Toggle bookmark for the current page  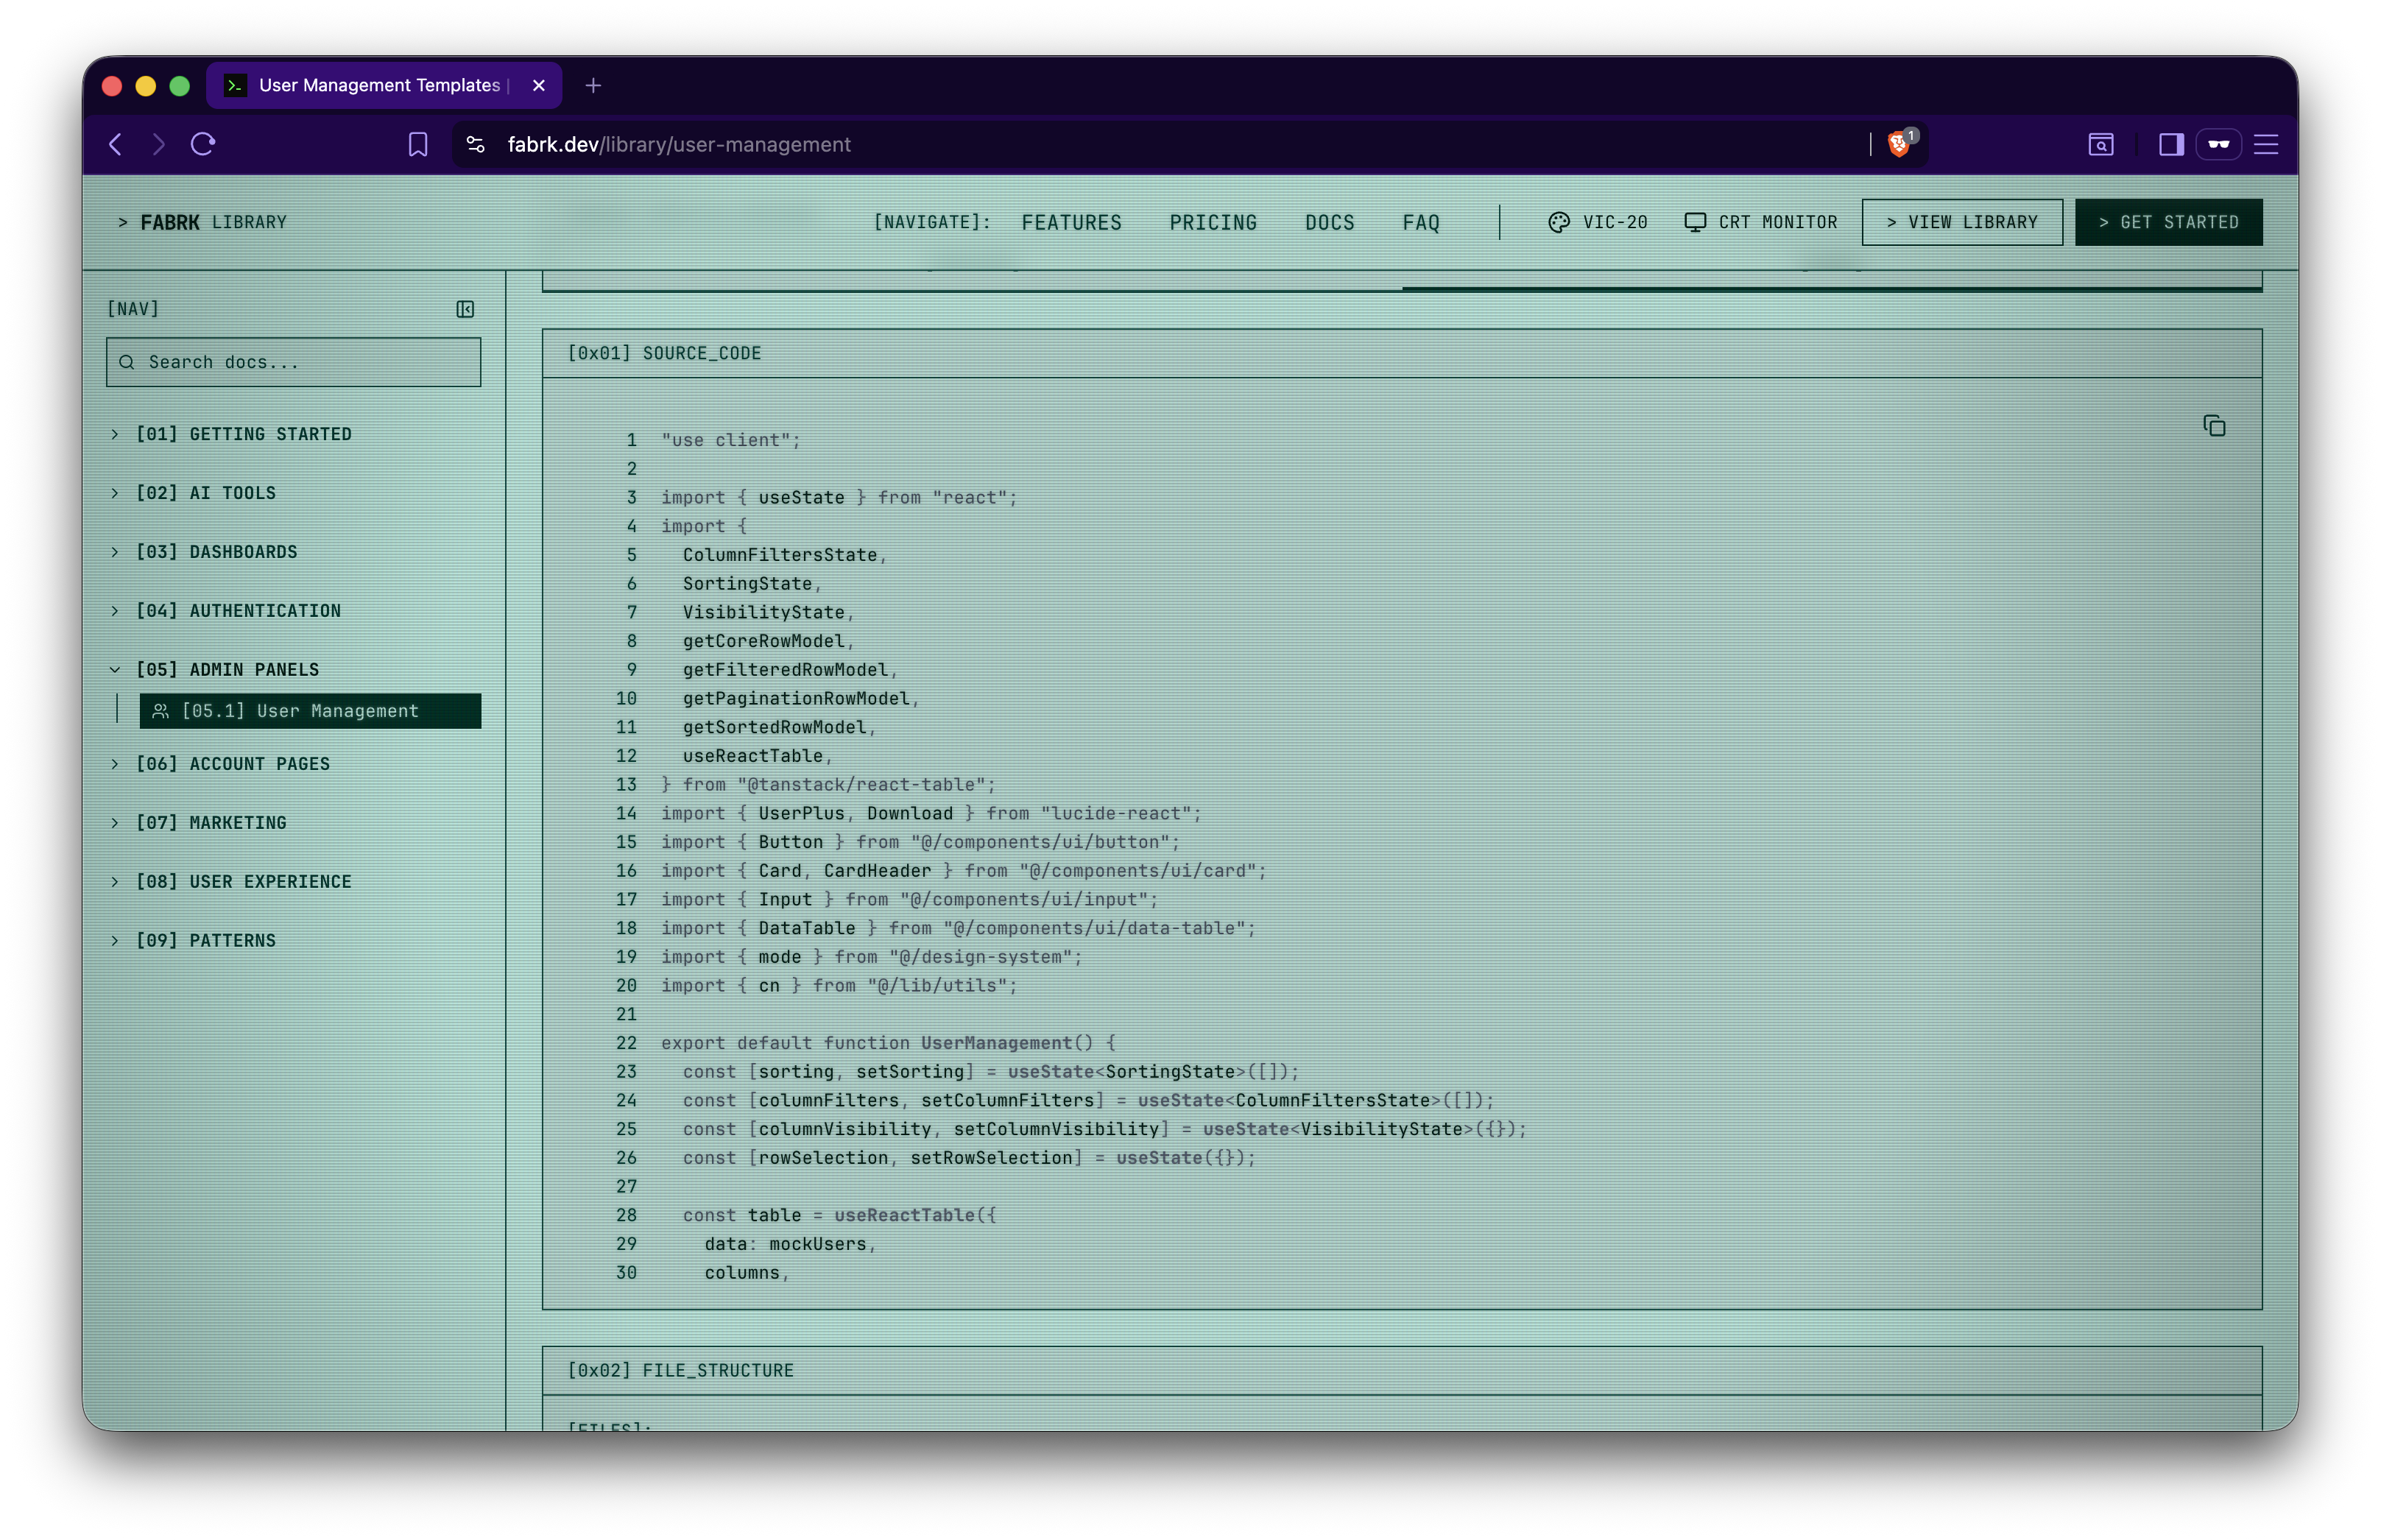pyautogui.click(x=417, y=144)
